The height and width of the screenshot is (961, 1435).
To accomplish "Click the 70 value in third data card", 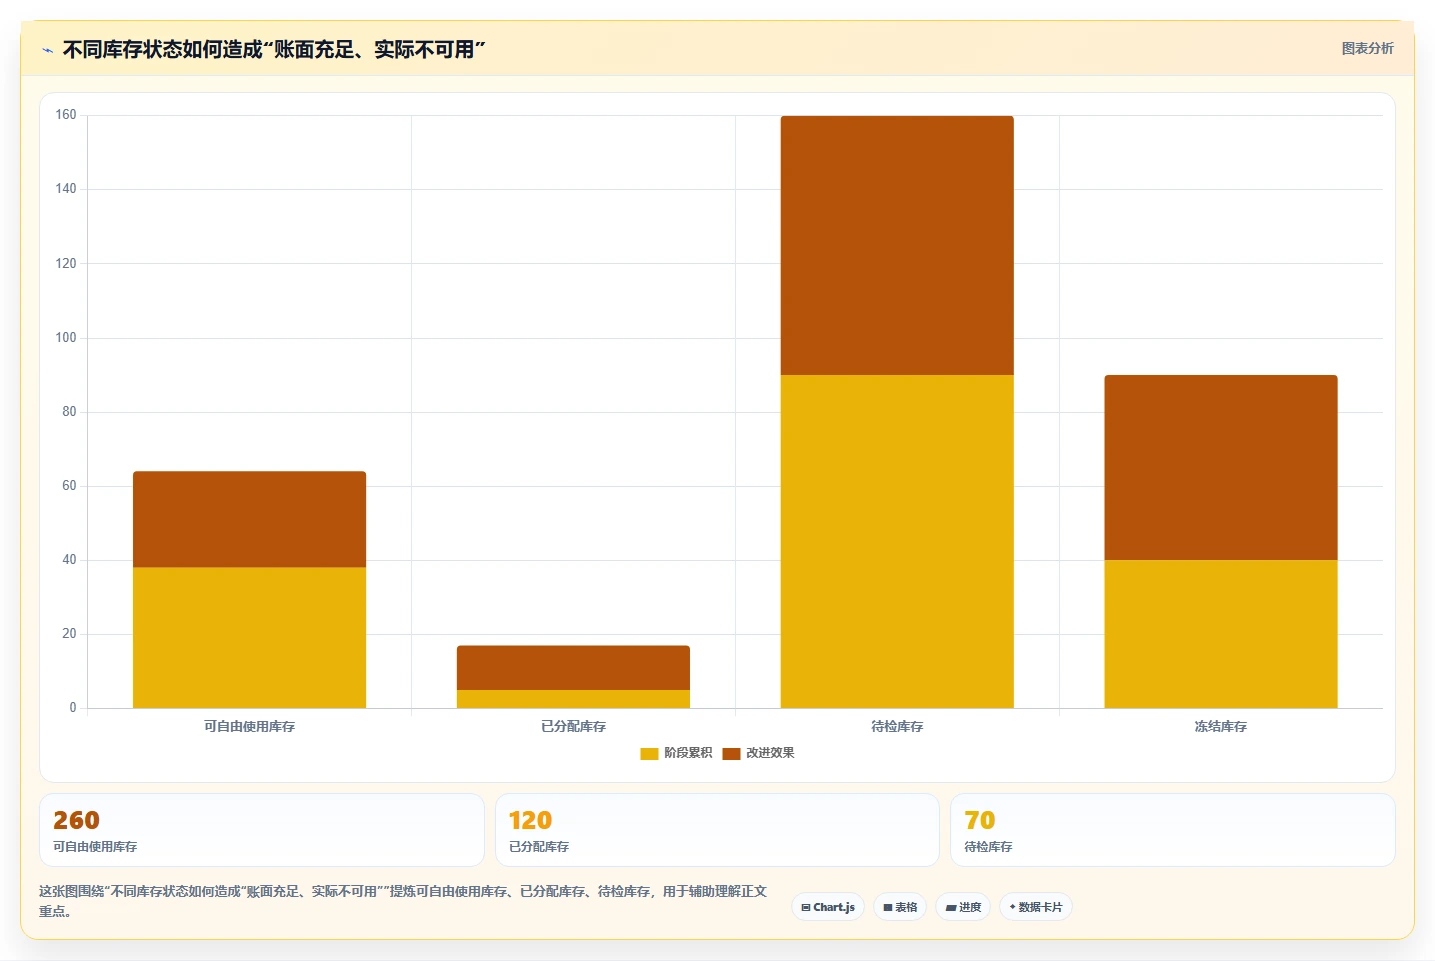I will tap(979, 820).
